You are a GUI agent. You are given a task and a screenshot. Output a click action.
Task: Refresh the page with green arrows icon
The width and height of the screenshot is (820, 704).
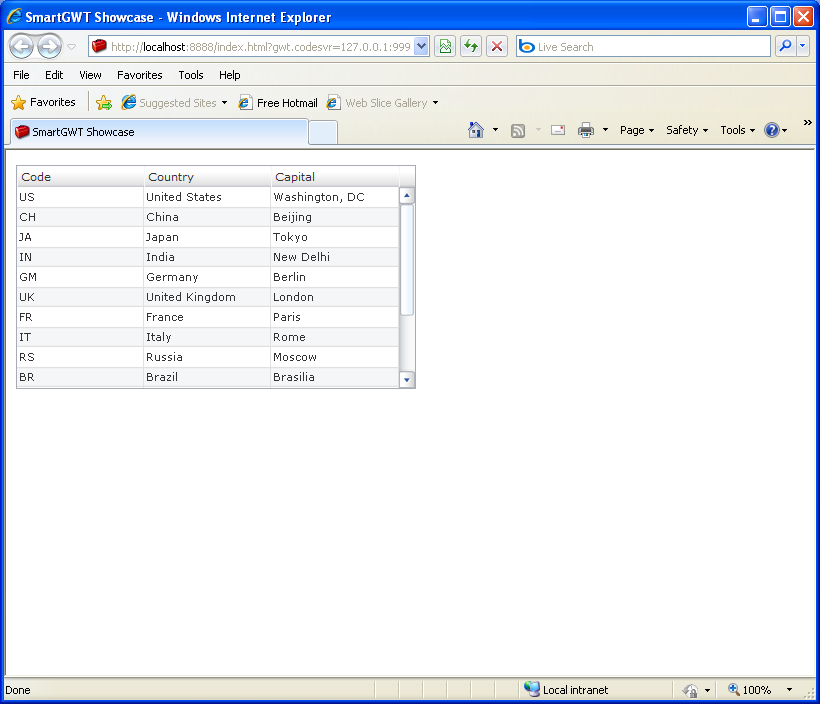[x=471, y=47]
